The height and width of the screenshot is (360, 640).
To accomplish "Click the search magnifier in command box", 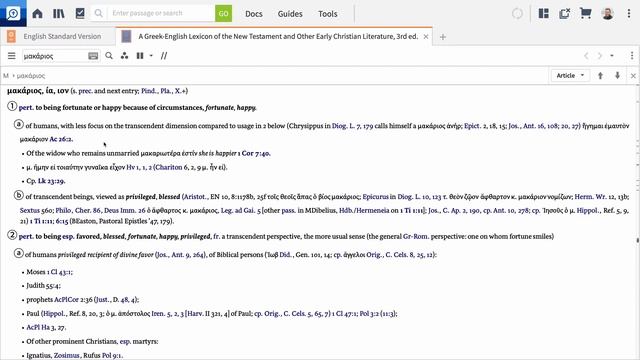I will pyautogui.click(x=98, y=13).
